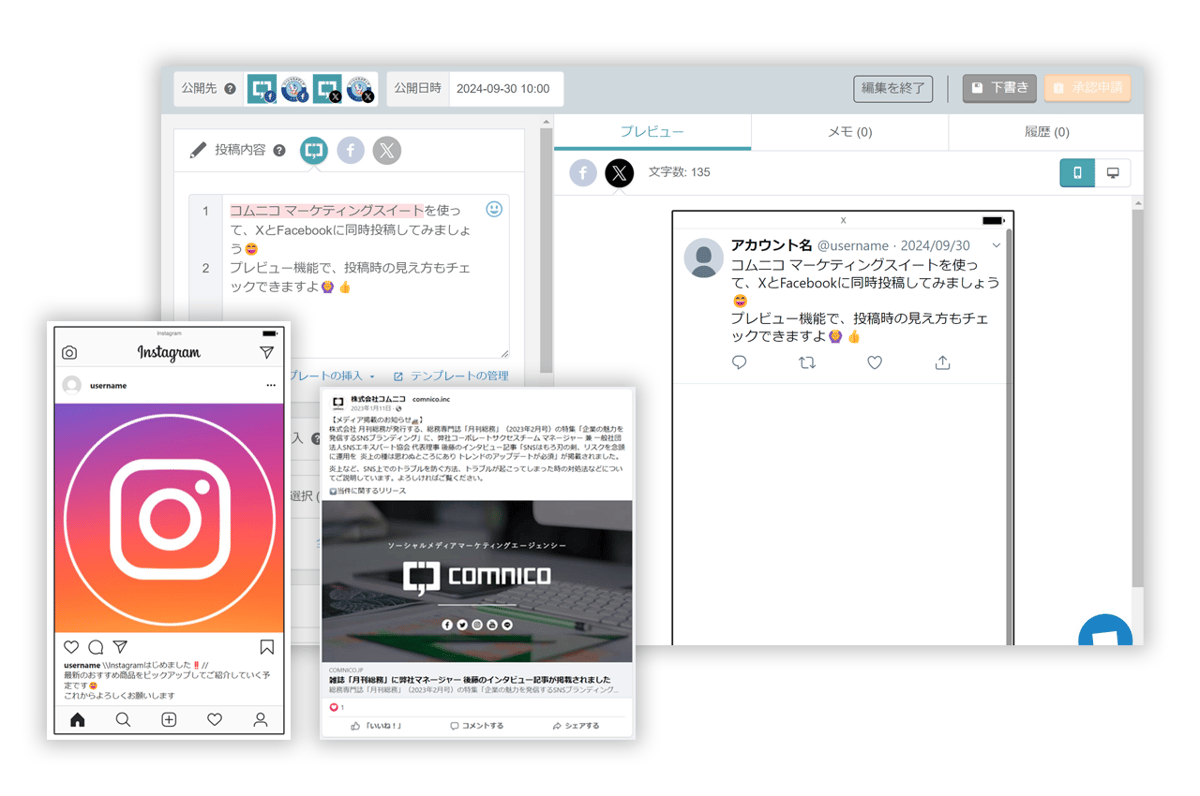The image size is (1200, 796).
Task: Click the help icon beside 投稿内容
Action: [279, 151]
